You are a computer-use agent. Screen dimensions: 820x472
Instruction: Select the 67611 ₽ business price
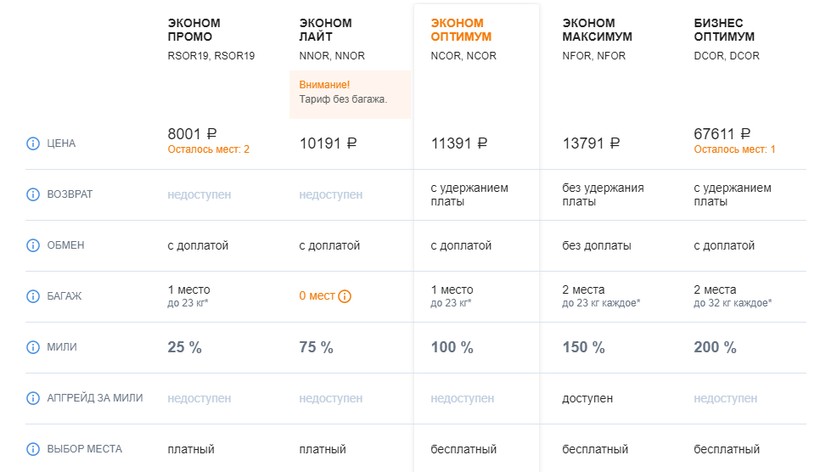click(x=721, y=134)
